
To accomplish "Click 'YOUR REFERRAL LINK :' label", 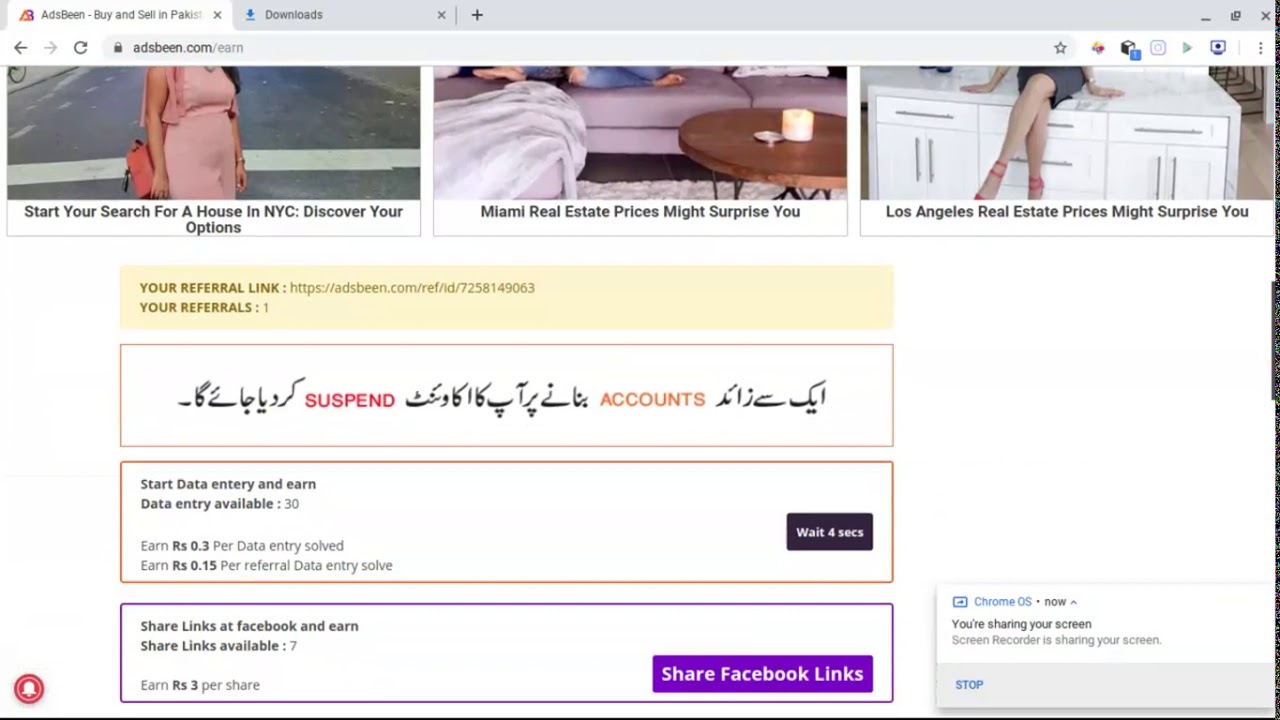I will [x=213, y=287].
